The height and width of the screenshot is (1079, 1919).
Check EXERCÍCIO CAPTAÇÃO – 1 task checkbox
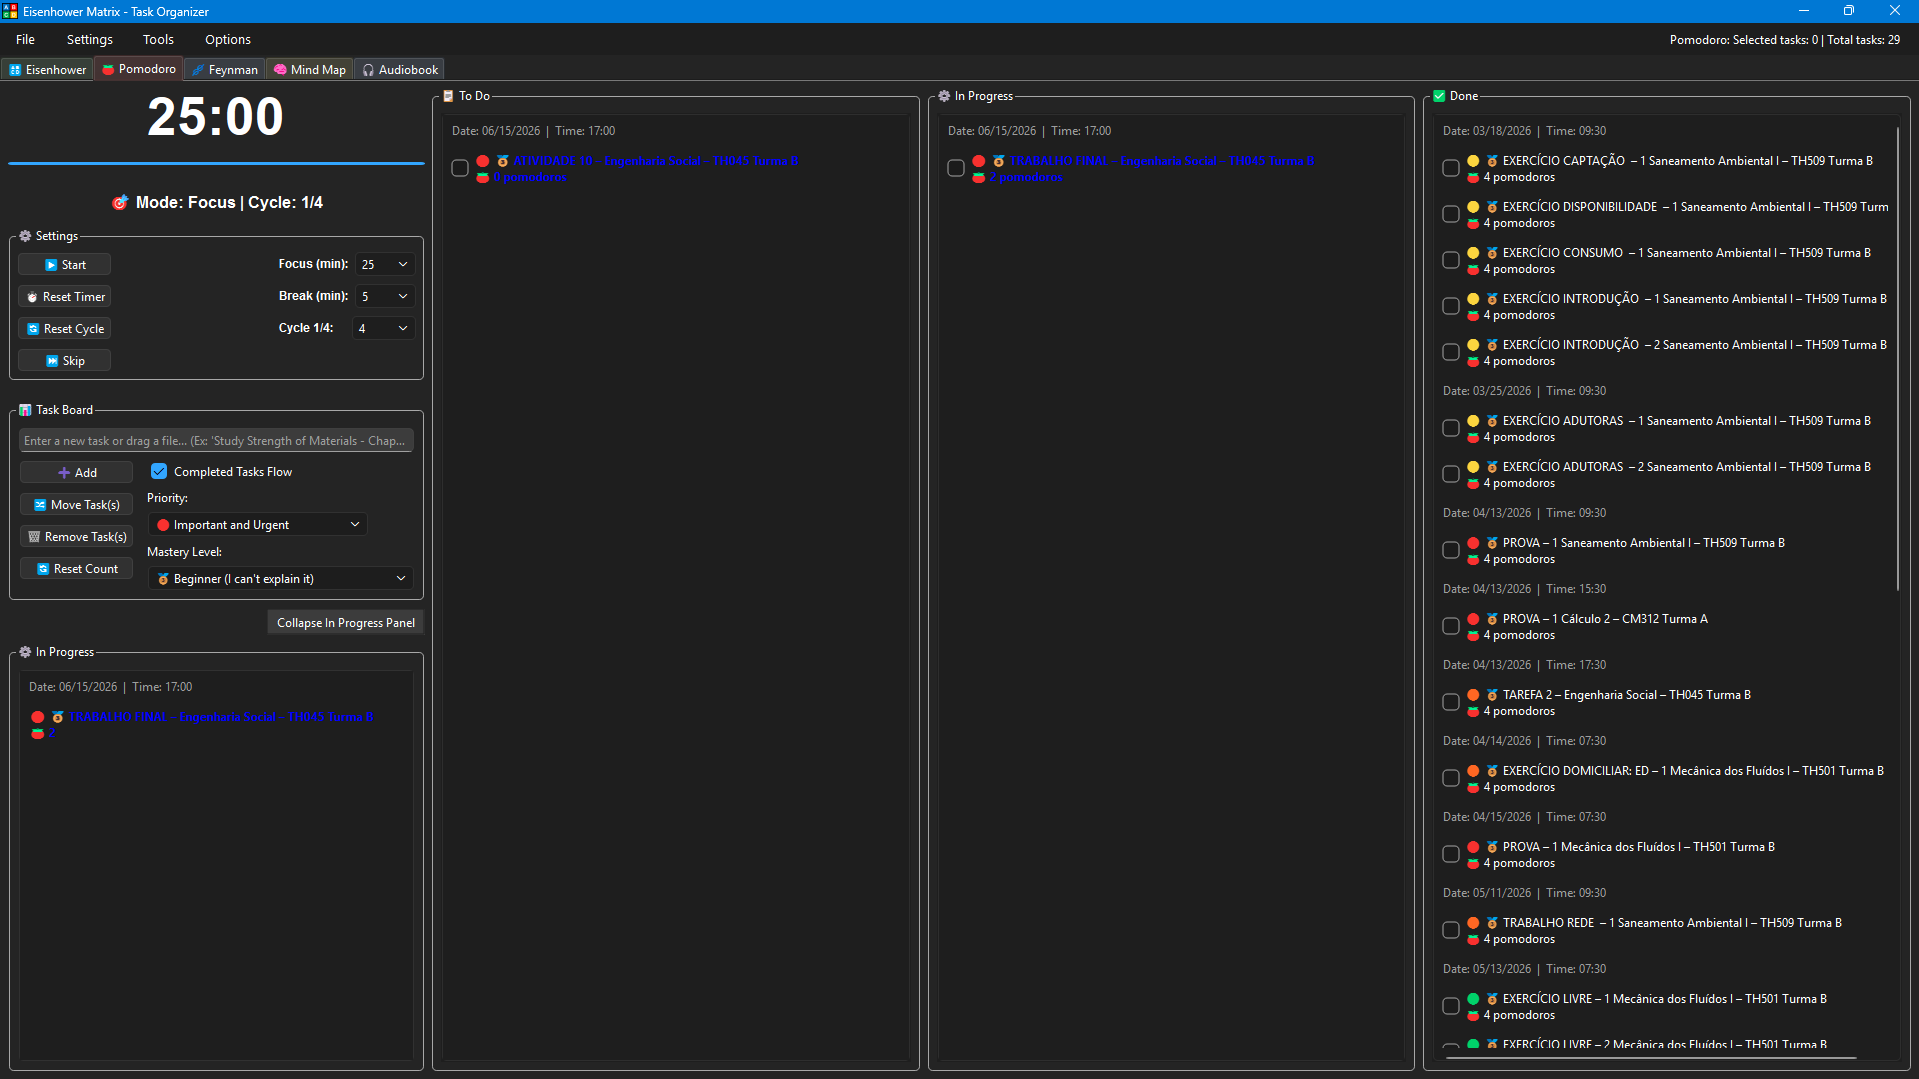(1451, 168)
